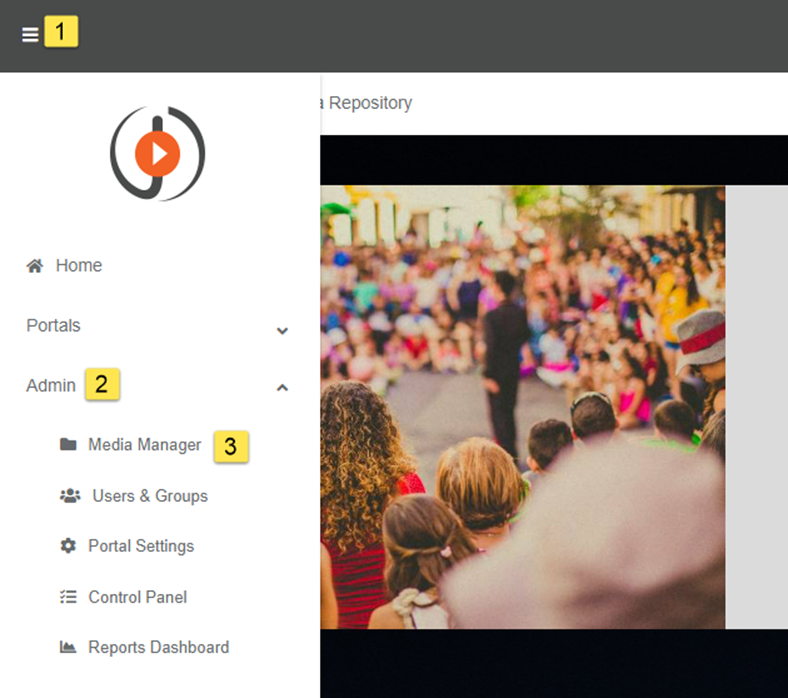Open the Reports Dashboard entry
The image size is (788, 698).
click(159, 647)
